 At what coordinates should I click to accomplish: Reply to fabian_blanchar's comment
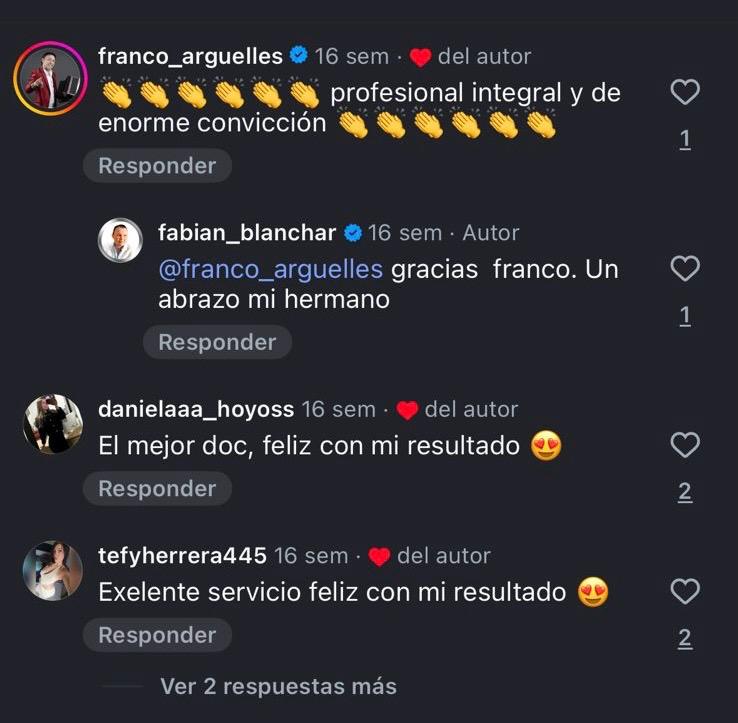(x=217, y=342)
